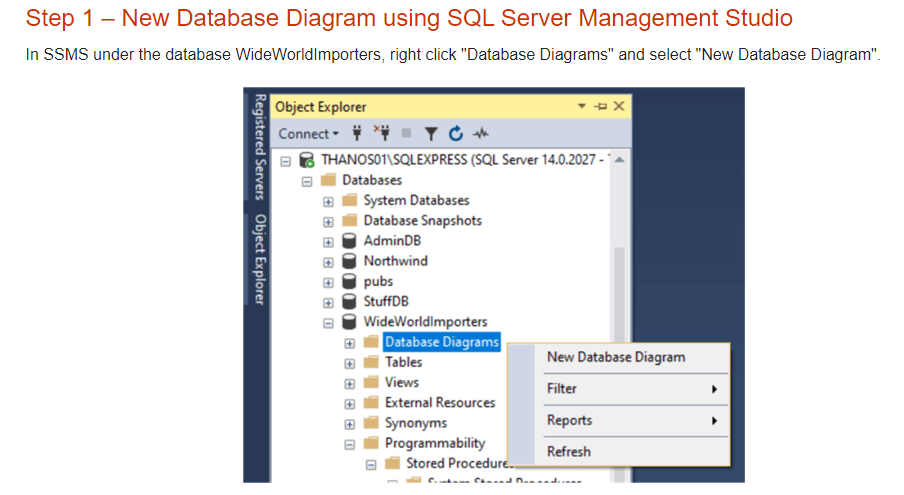Close the Object Explorer panel

[619, 106]
